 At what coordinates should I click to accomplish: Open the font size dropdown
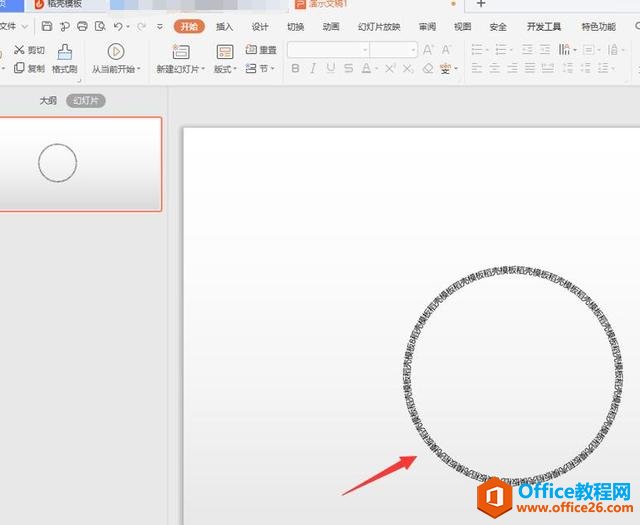pyautogui.click(x=413, y=50)
